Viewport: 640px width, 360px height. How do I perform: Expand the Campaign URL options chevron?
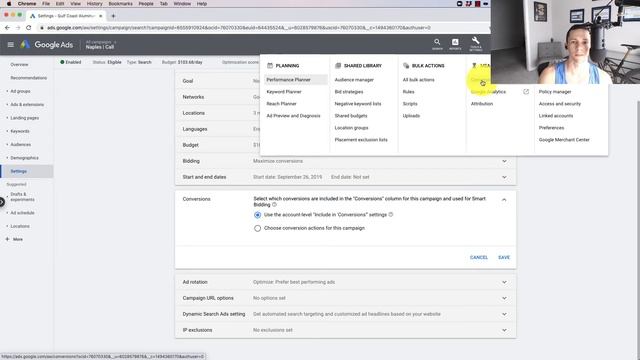click(x=504, y=298)
